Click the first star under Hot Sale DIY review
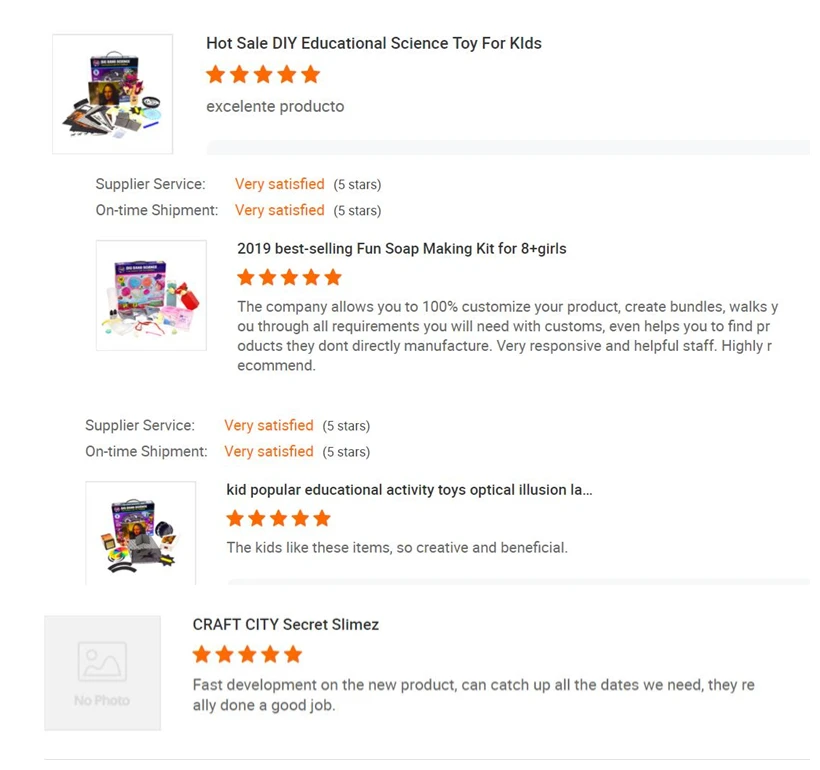Screen dimensions: 820x770 [215, 75]
